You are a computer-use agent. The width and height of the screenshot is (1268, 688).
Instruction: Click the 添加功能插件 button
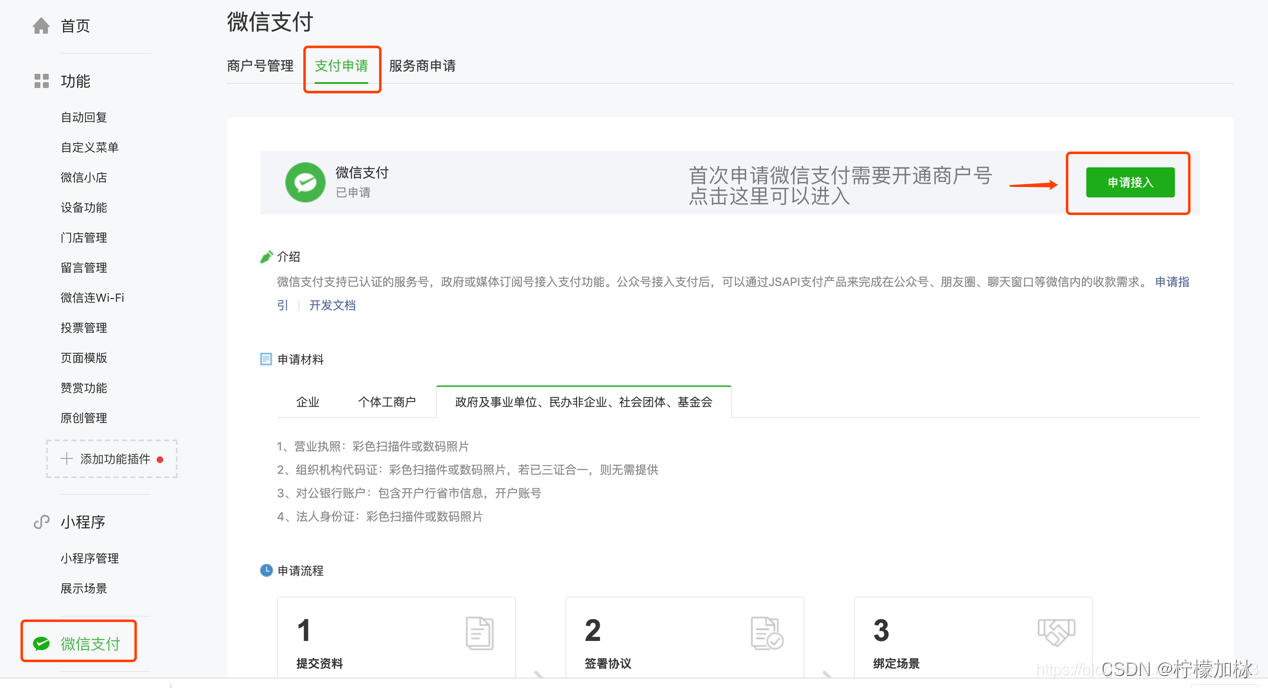[112, 459]
